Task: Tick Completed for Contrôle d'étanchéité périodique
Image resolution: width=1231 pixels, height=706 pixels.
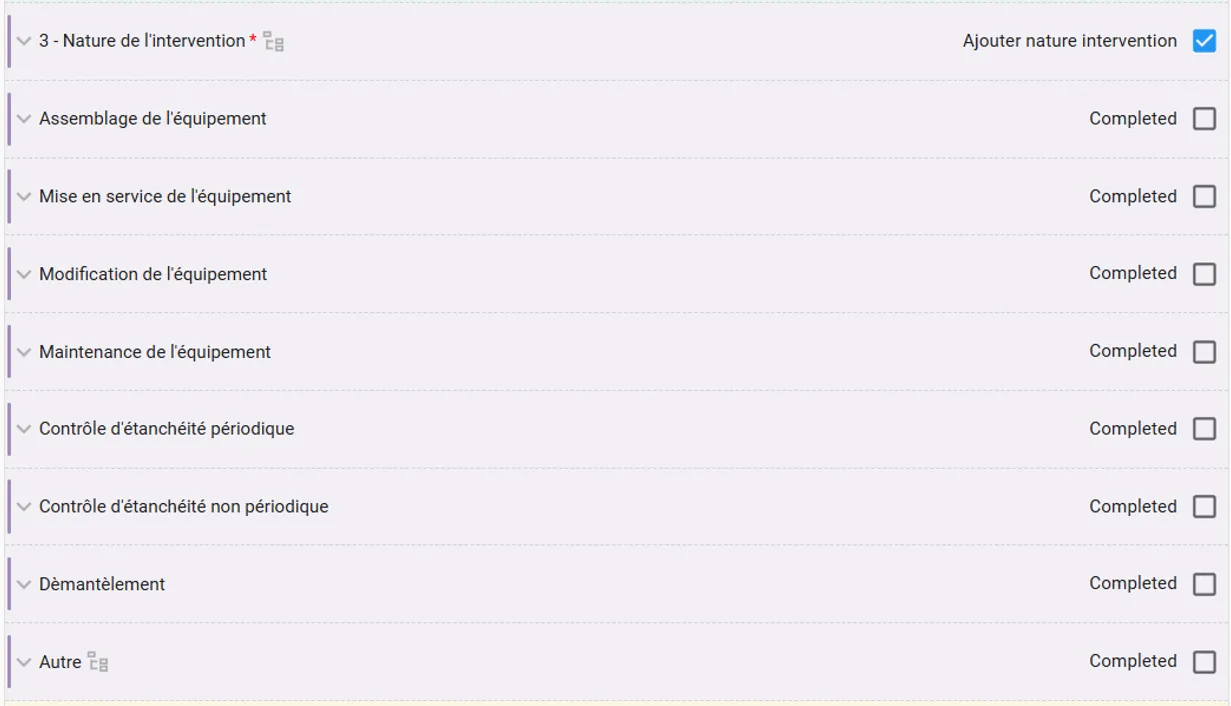Action: point(1204,429)
